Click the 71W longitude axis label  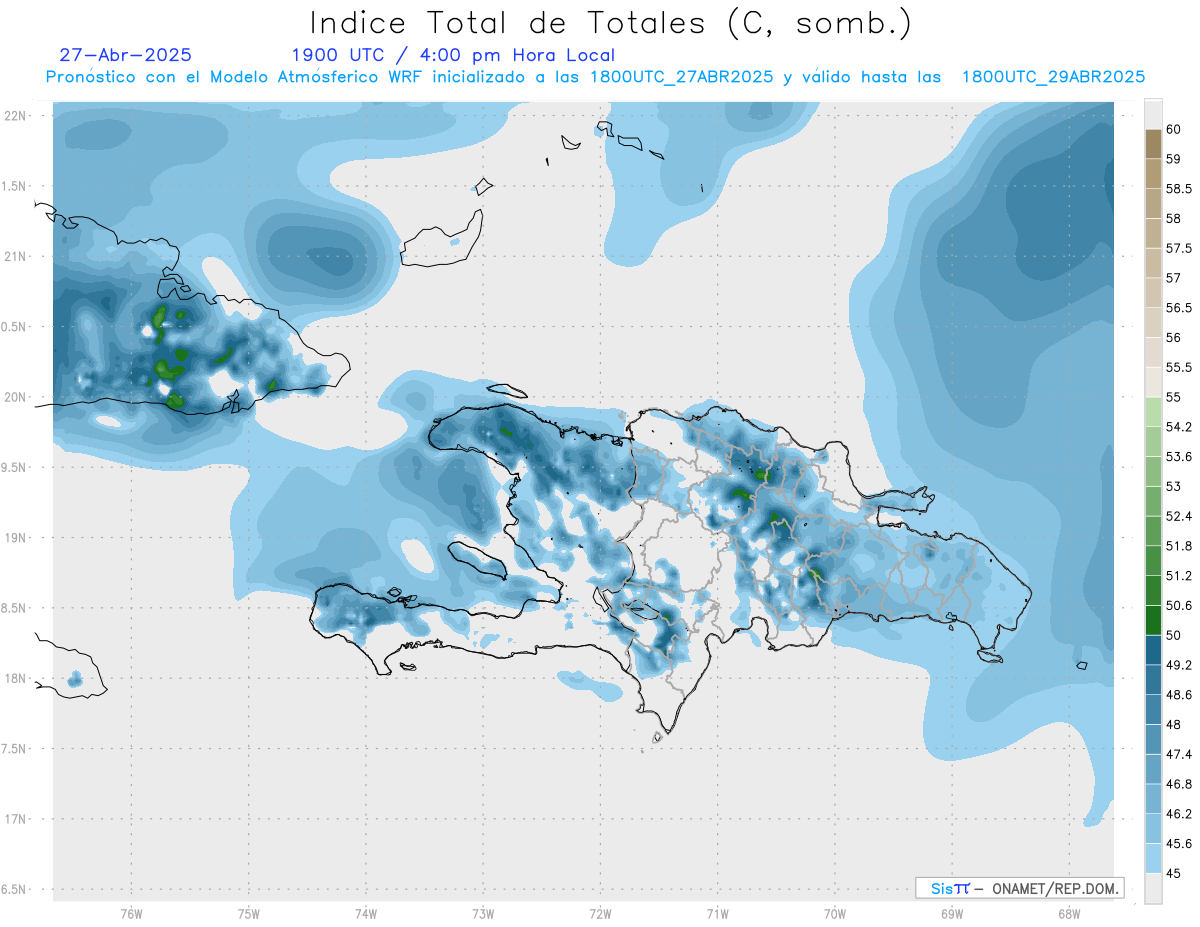(x=717, y=914)
